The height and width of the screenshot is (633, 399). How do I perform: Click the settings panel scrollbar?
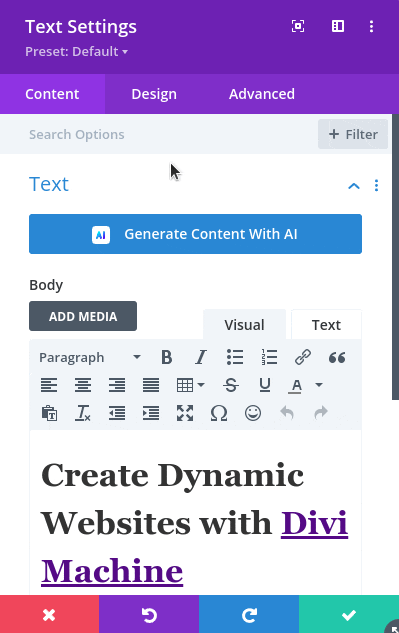click(x=395, y=257)
